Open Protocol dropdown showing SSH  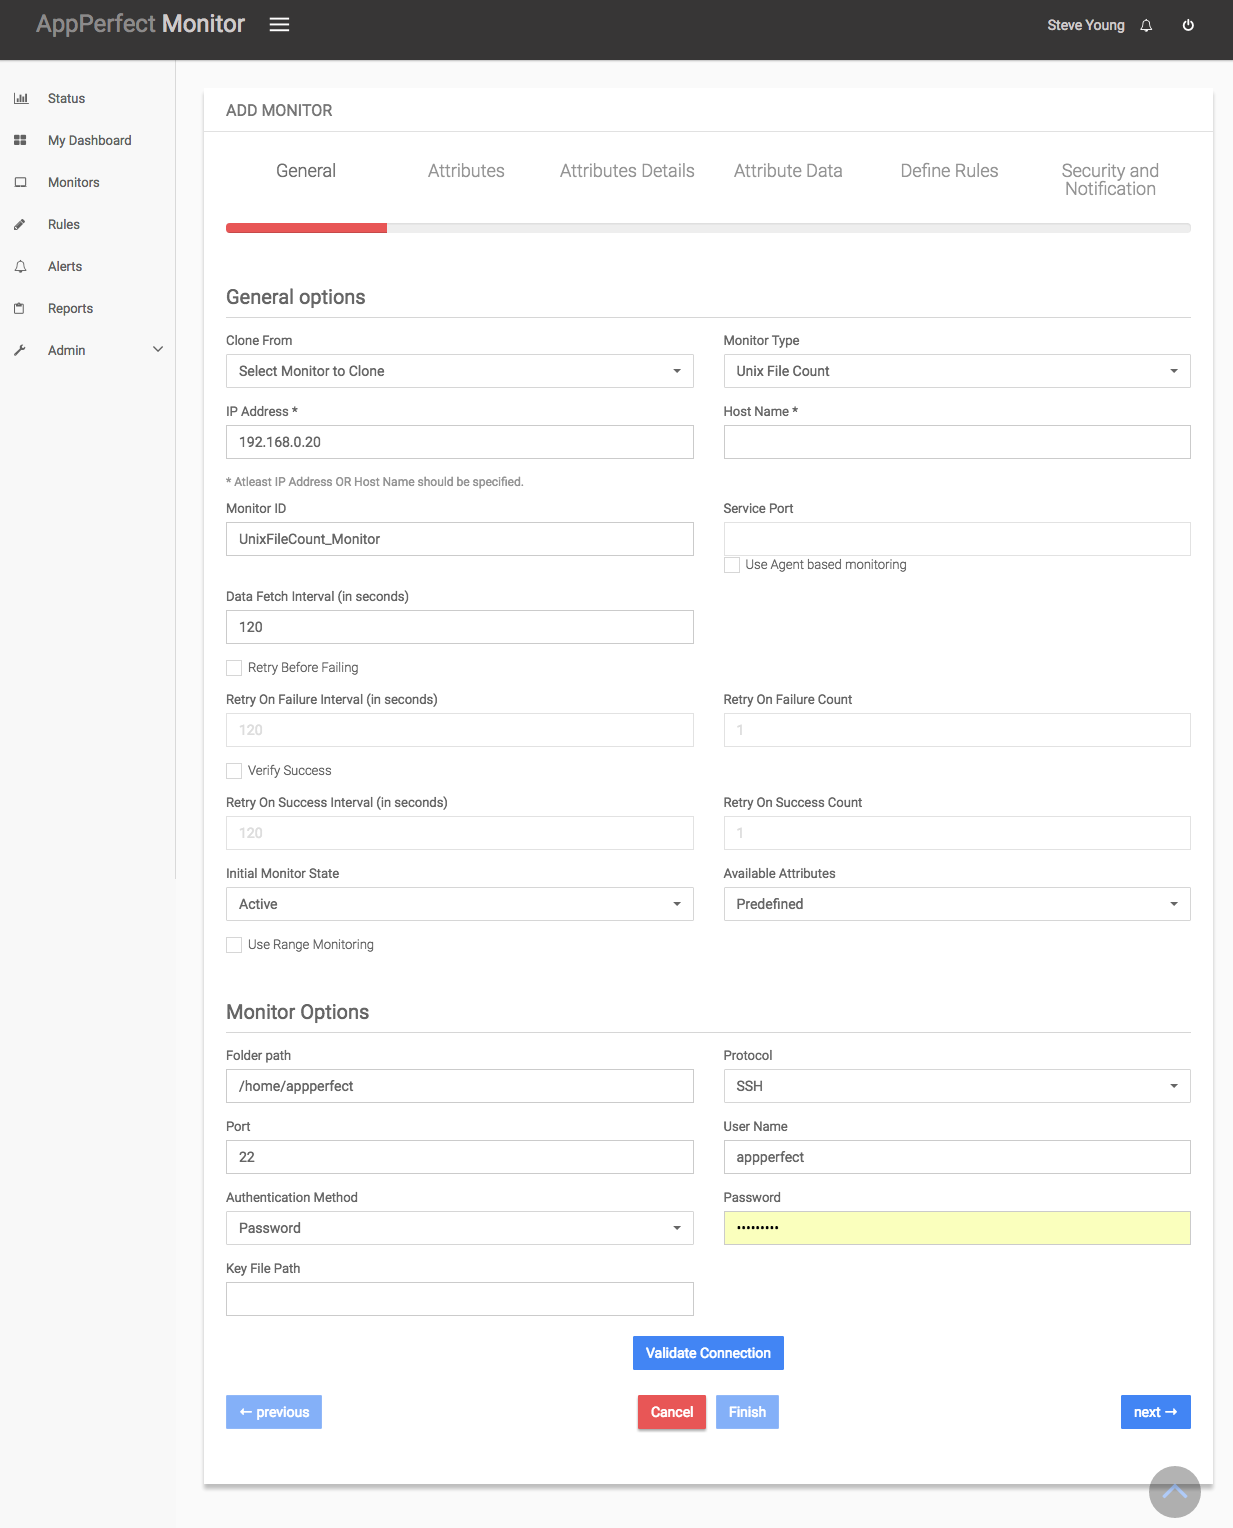(x=957, y=1086)
